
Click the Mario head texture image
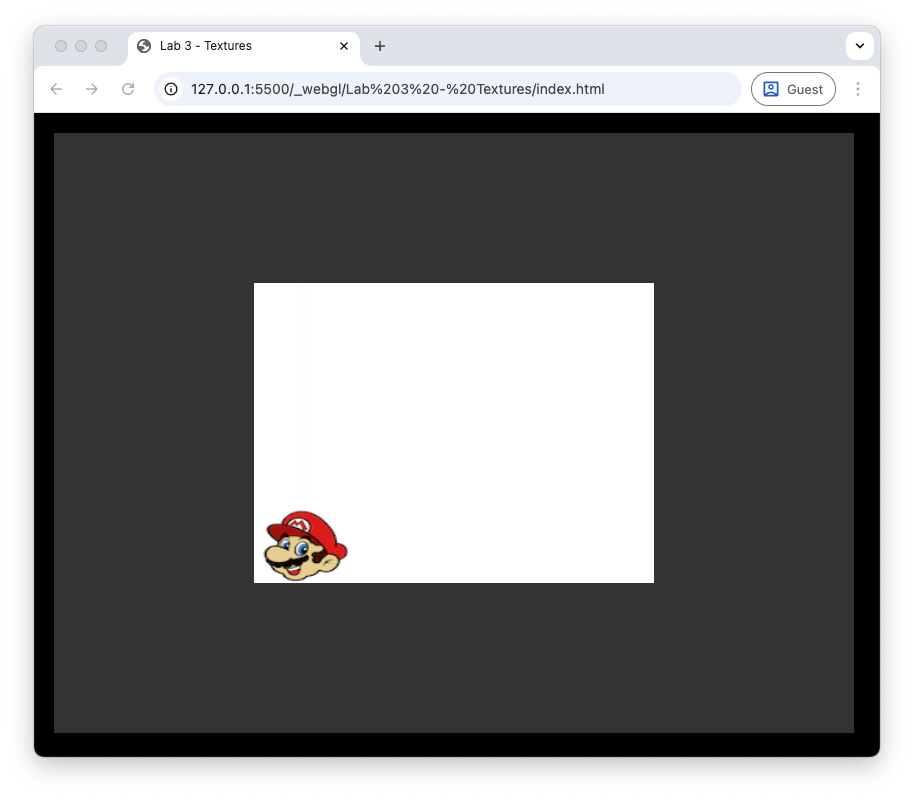pos(305,546)
